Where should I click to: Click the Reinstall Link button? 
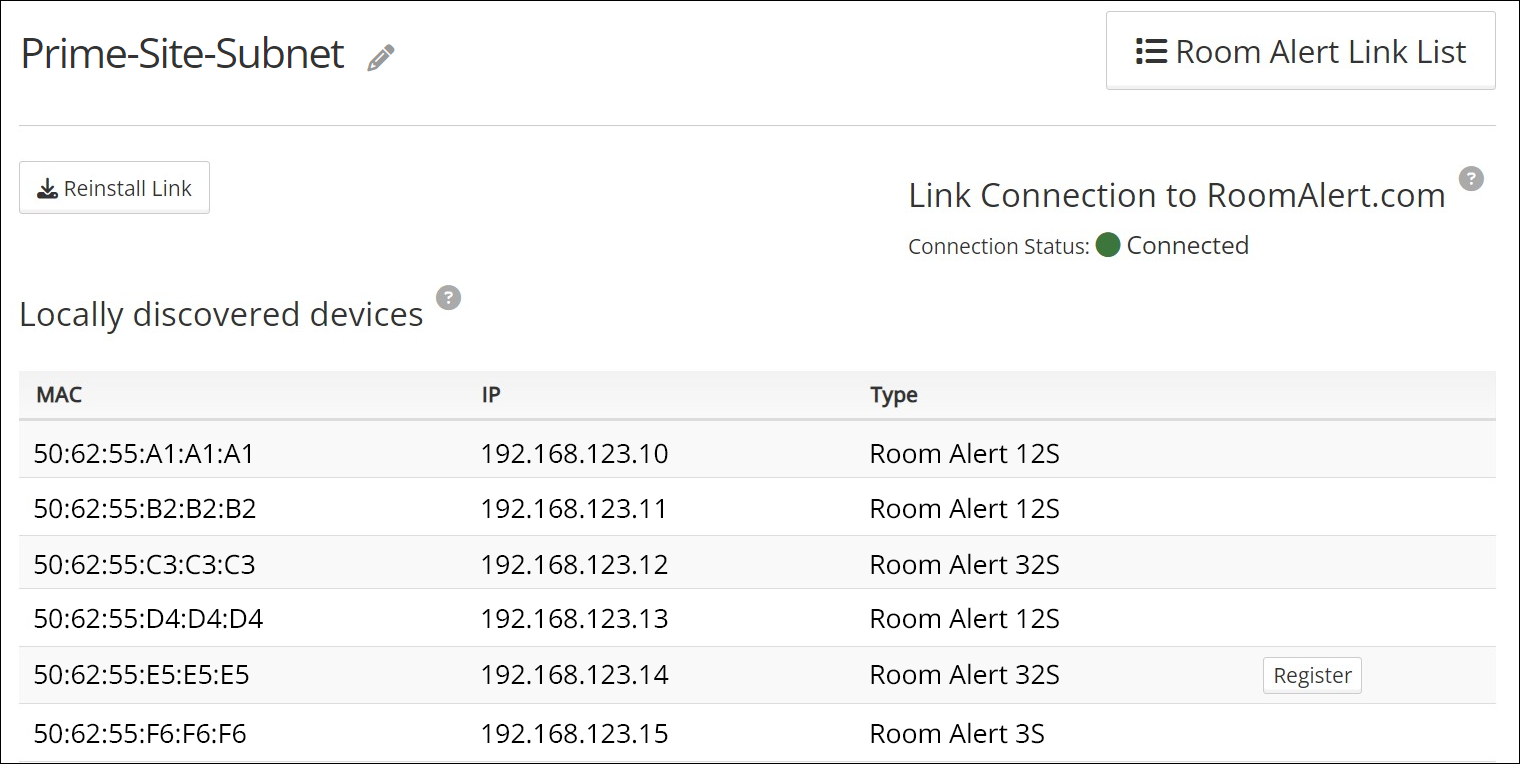point(114,188)
